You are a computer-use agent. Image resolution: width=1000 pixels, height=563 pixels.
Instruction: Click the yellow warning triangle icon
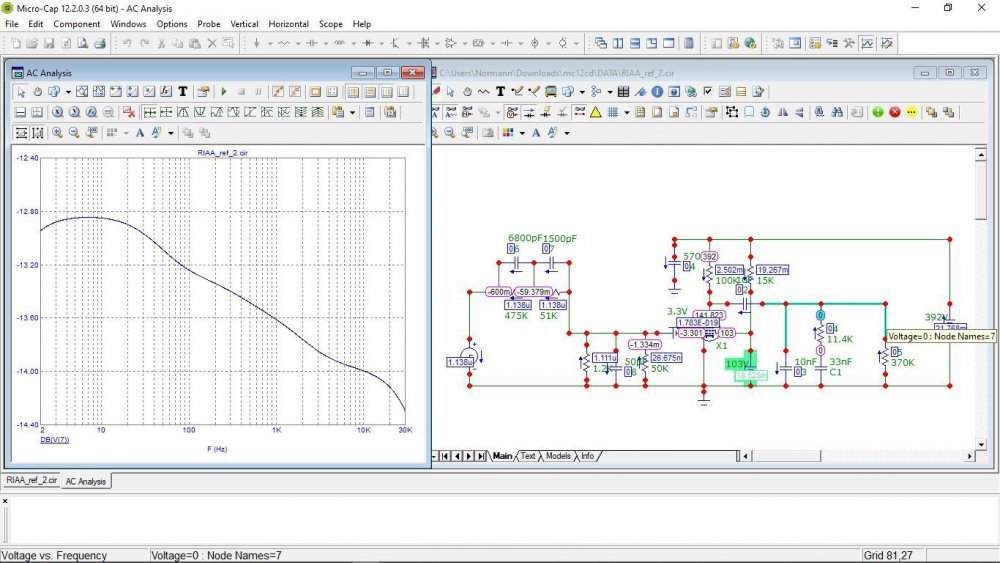595,112
